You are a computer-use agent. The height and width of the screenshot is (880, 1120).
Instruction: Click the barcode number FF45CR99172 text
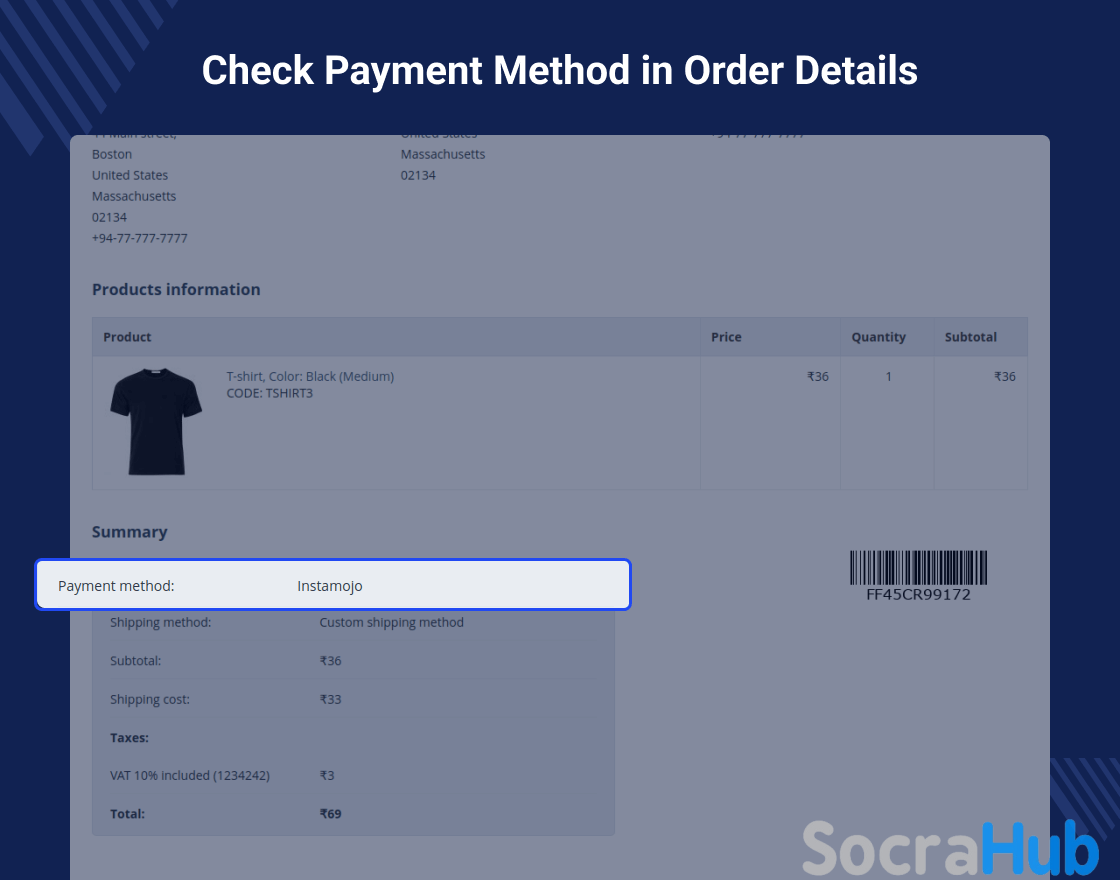(918, 594)
